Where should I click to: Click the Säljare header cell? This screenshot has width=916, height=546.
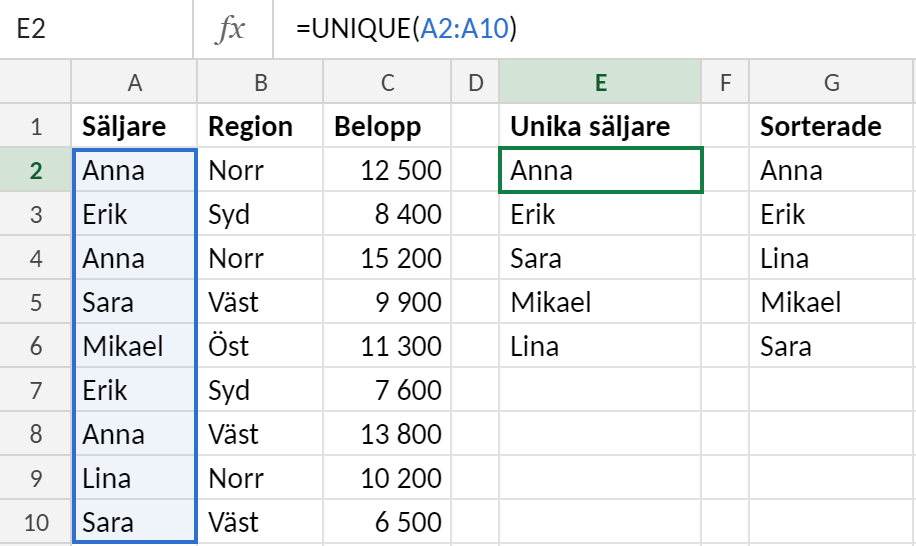(x=134, y=126)
